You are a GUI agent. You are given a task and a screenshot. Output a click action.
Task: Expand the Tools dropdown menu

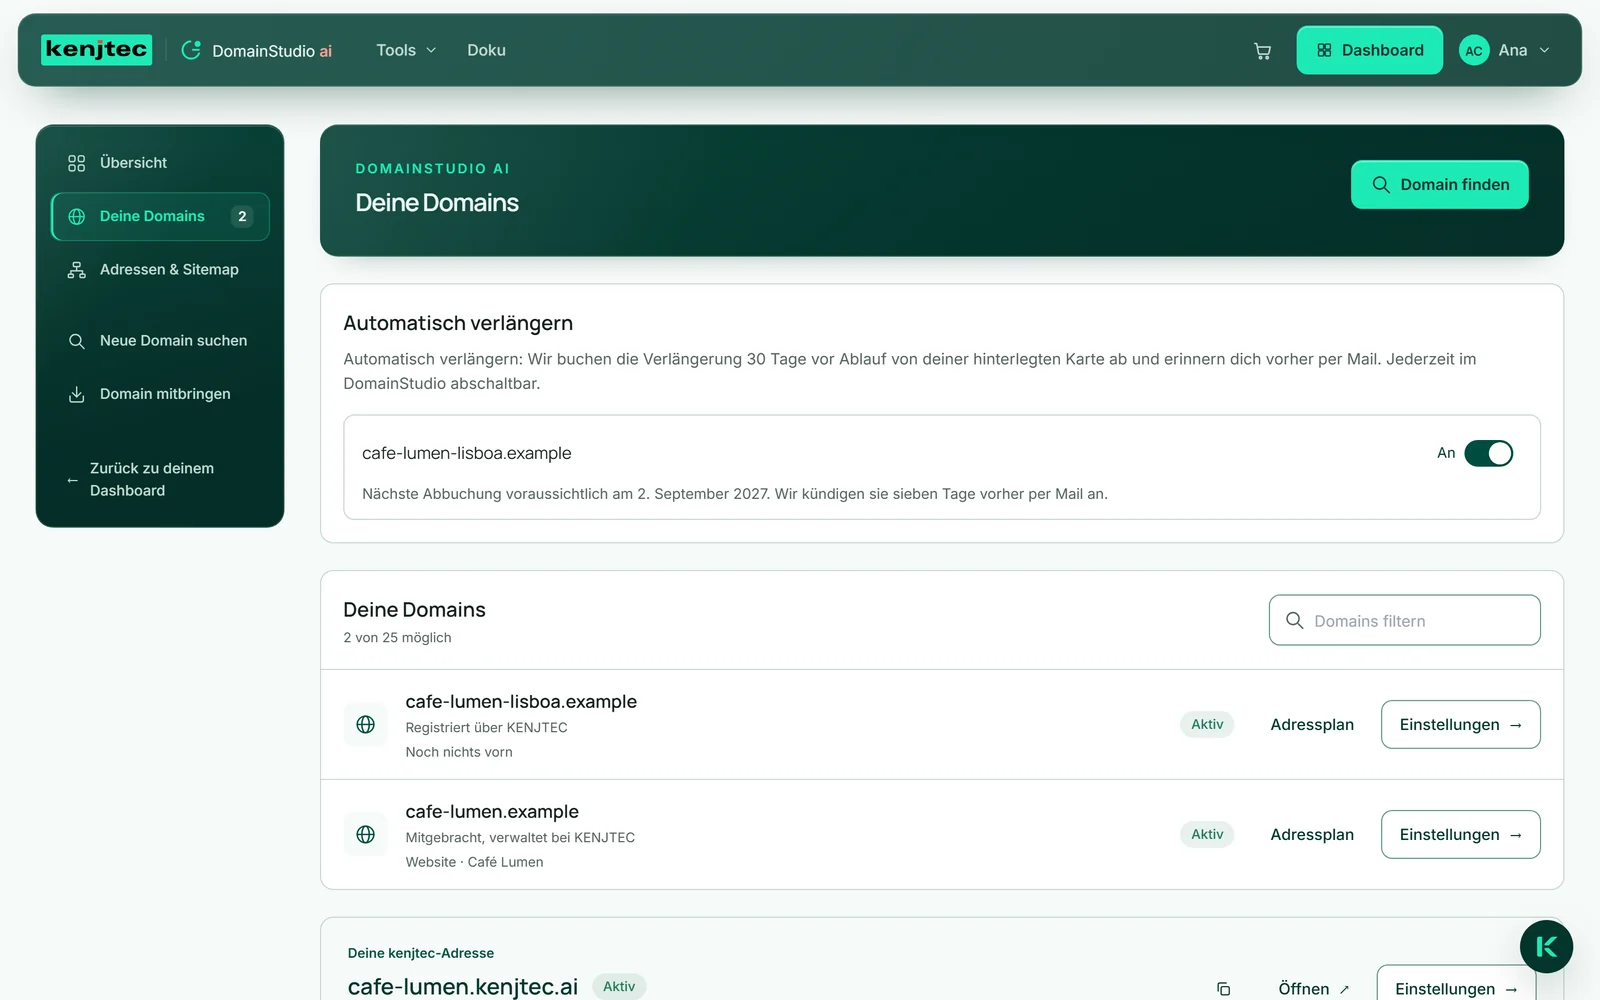click(406, 50)
